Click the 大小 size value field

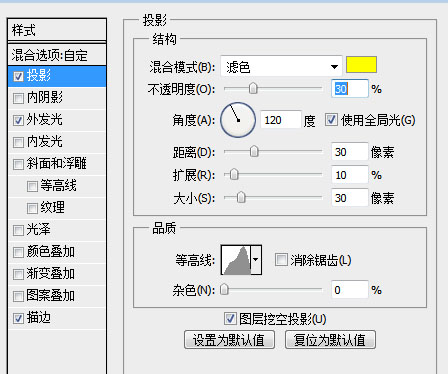click(350, 198)
